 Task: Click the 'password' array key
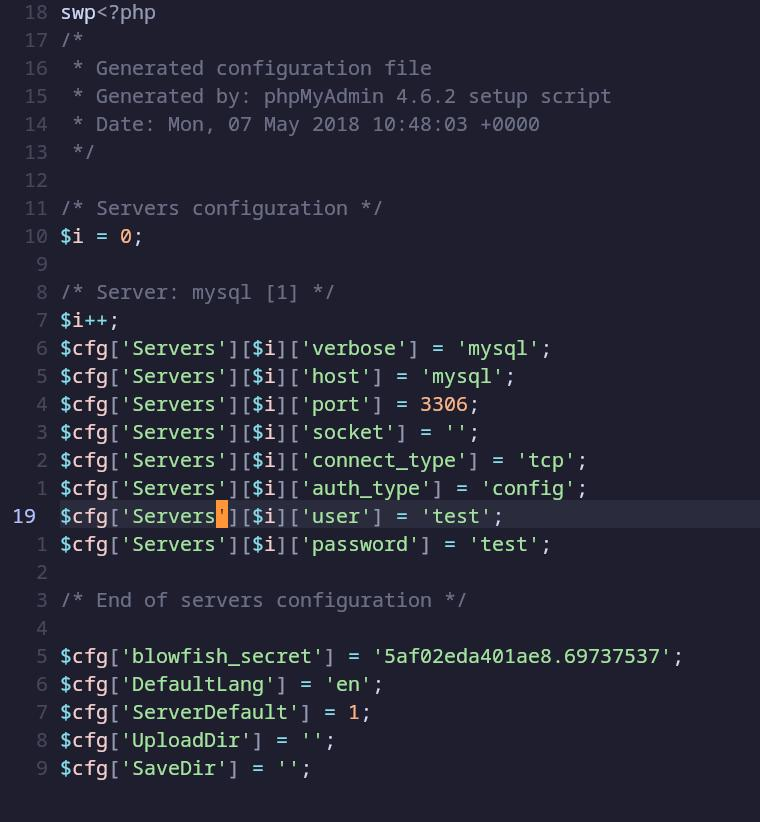(359, 544)
